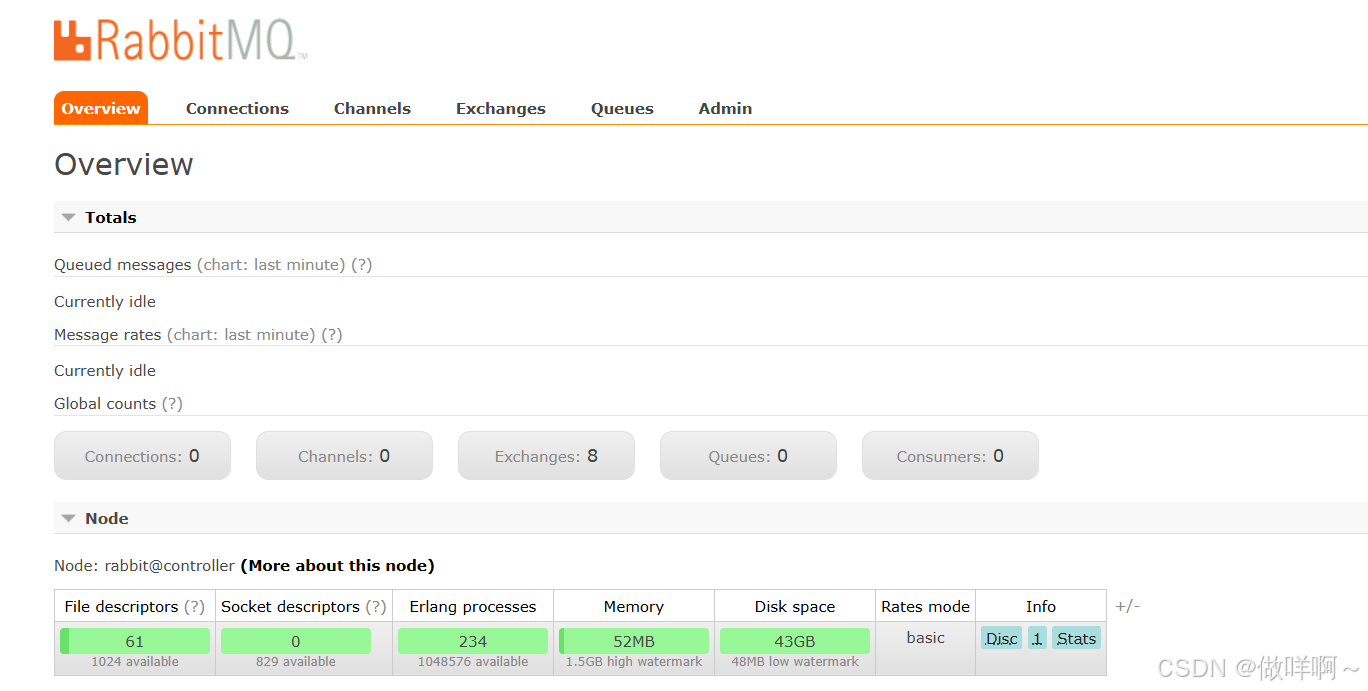Go to the Channels tab
Image resolution: width=1368 pixels, height=691 pixels.
pyautogui.click(x=372, y=108)
